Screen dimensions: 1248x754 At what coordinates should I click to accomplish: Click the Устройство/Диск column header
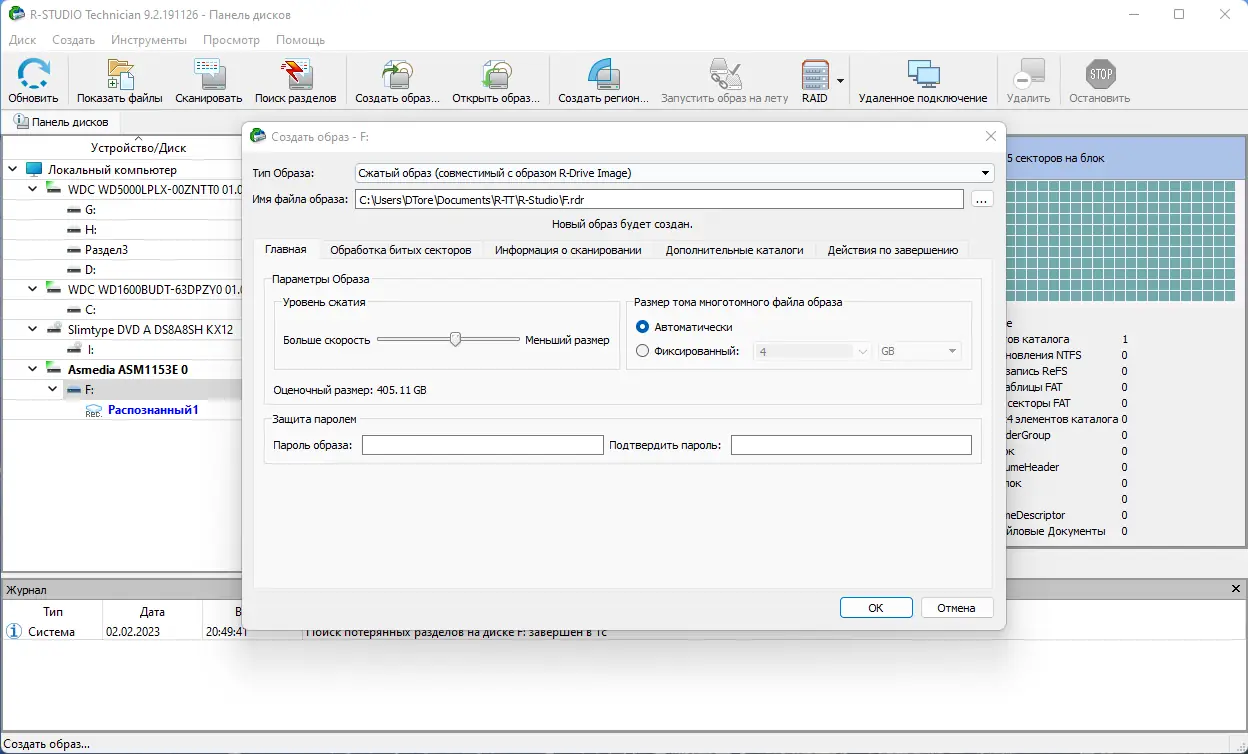138,147
